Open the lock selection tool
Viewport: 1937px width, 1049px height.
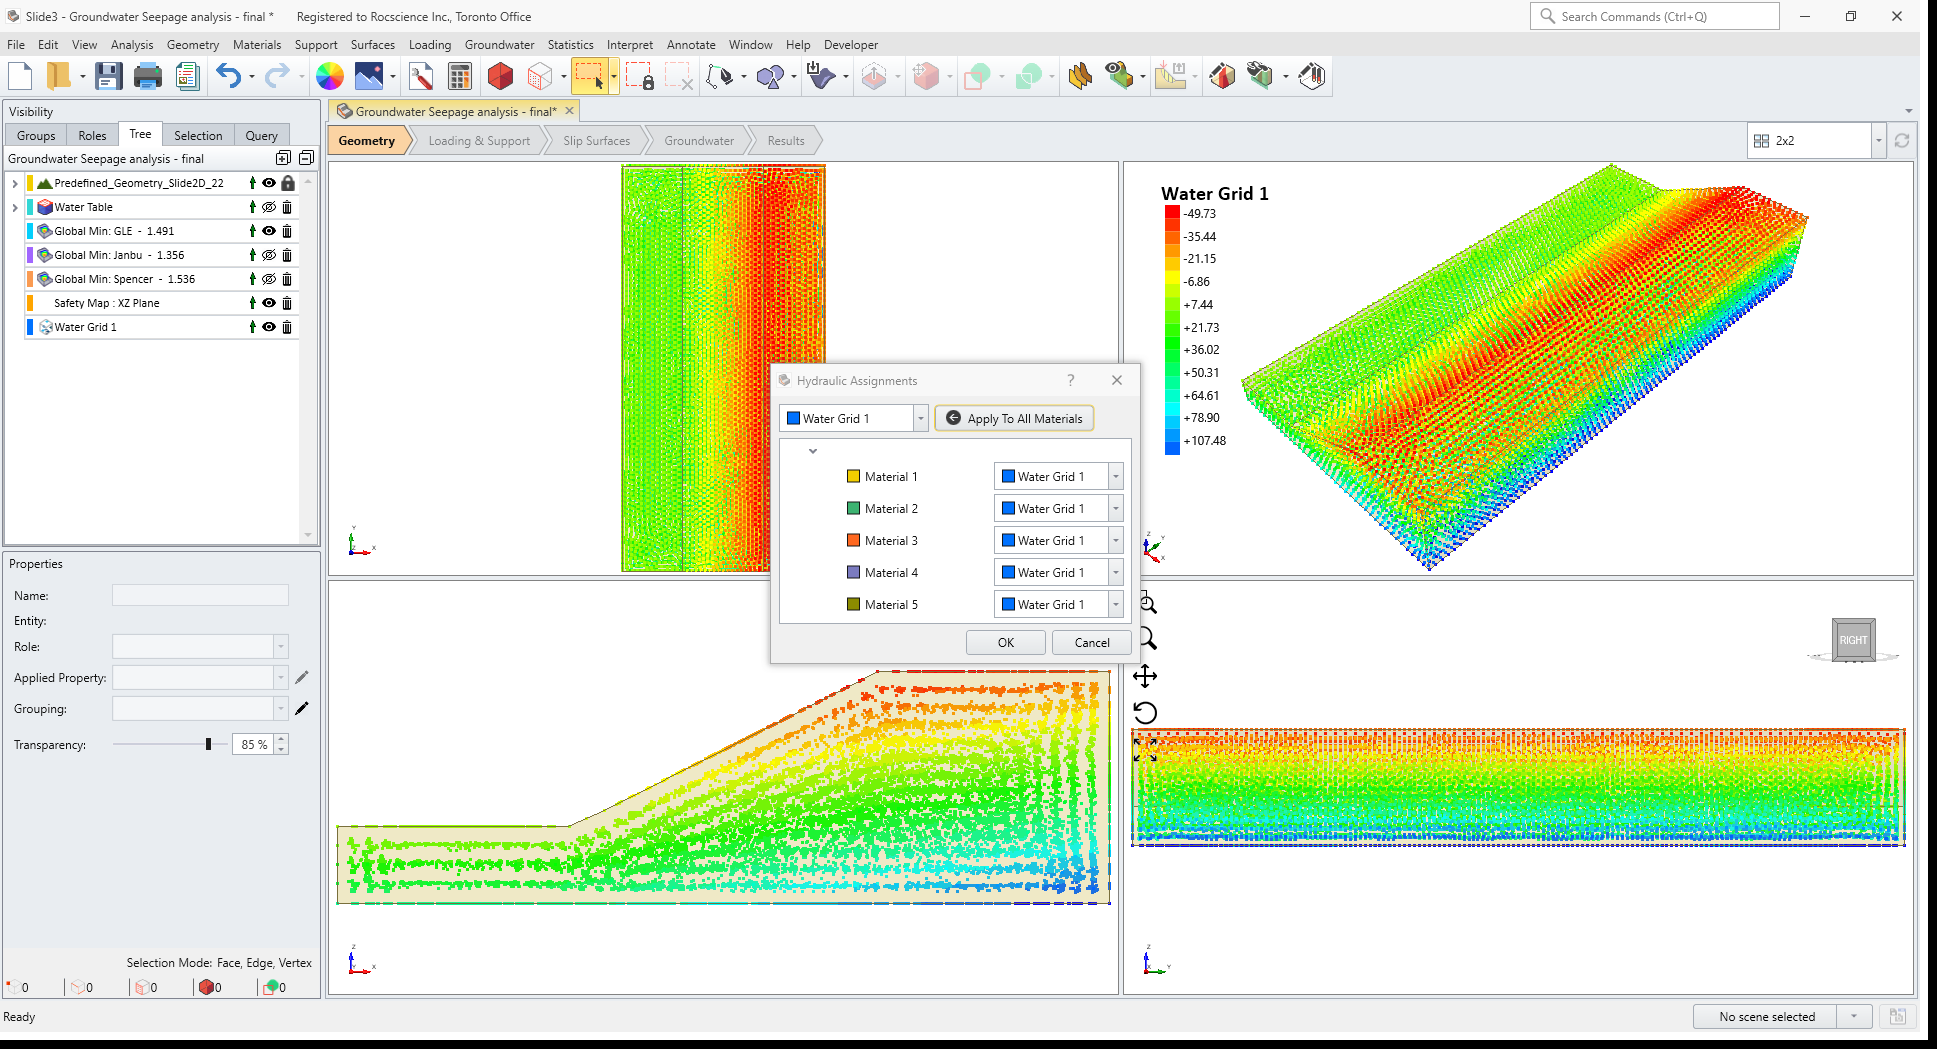click(x=638, y=76)
